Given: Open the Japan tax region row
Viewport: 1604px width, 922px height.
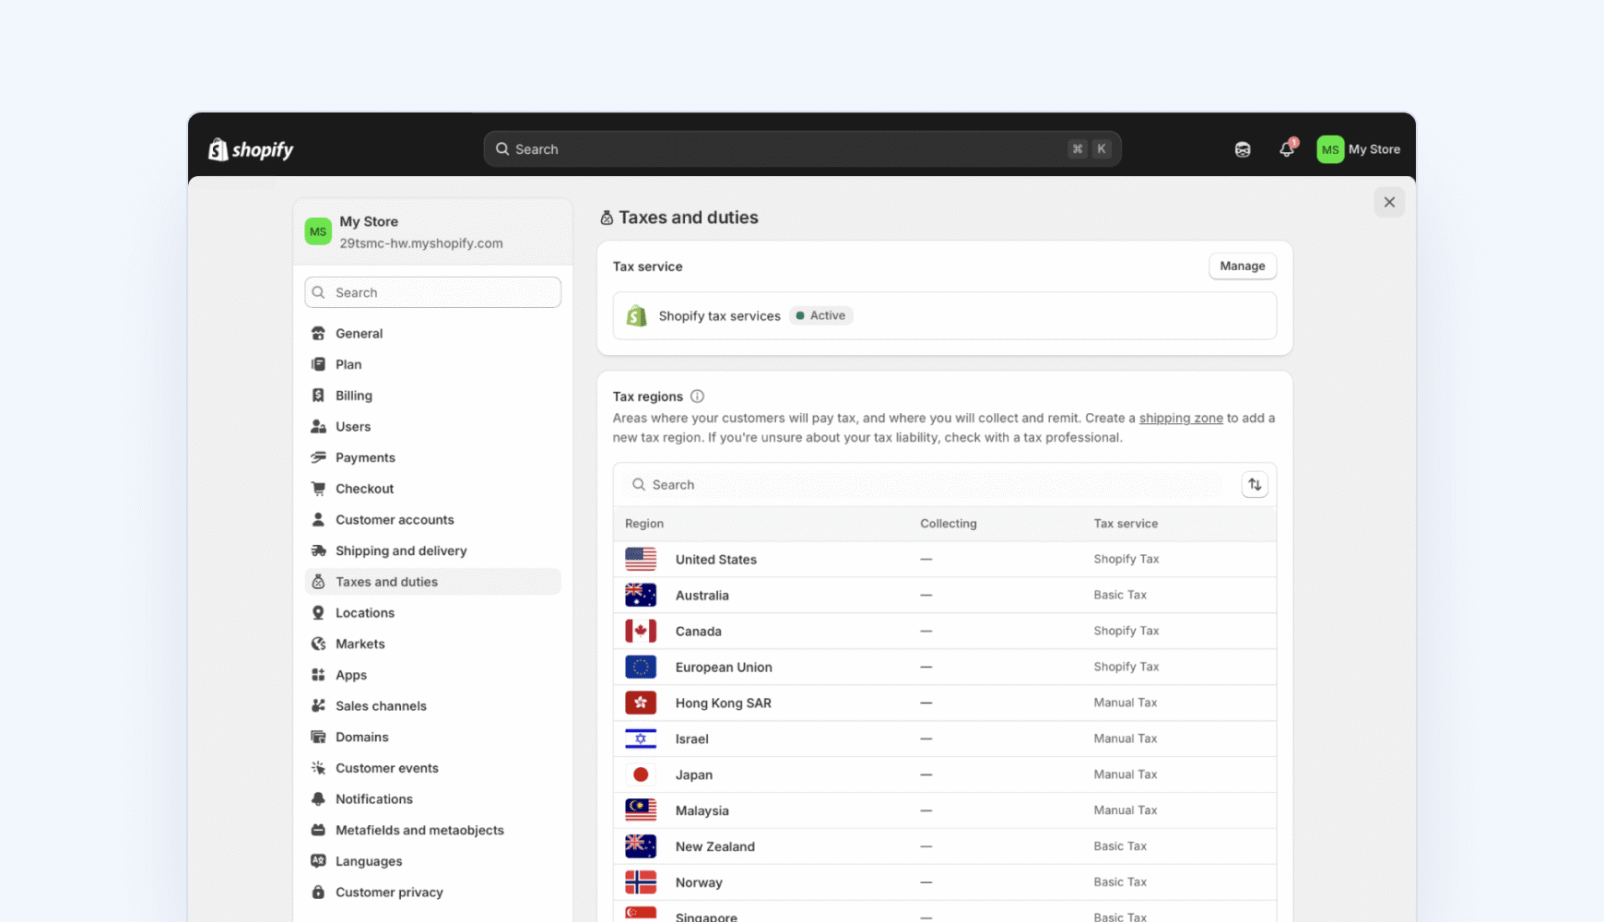Looking at the screenshot, I should (944, 775).
